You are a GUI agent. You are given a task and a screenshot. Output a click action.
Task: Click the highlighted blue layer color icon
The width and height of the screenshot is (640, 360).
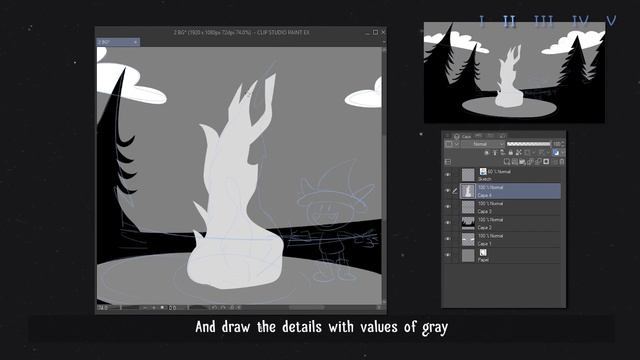click(x=555, y=153)
